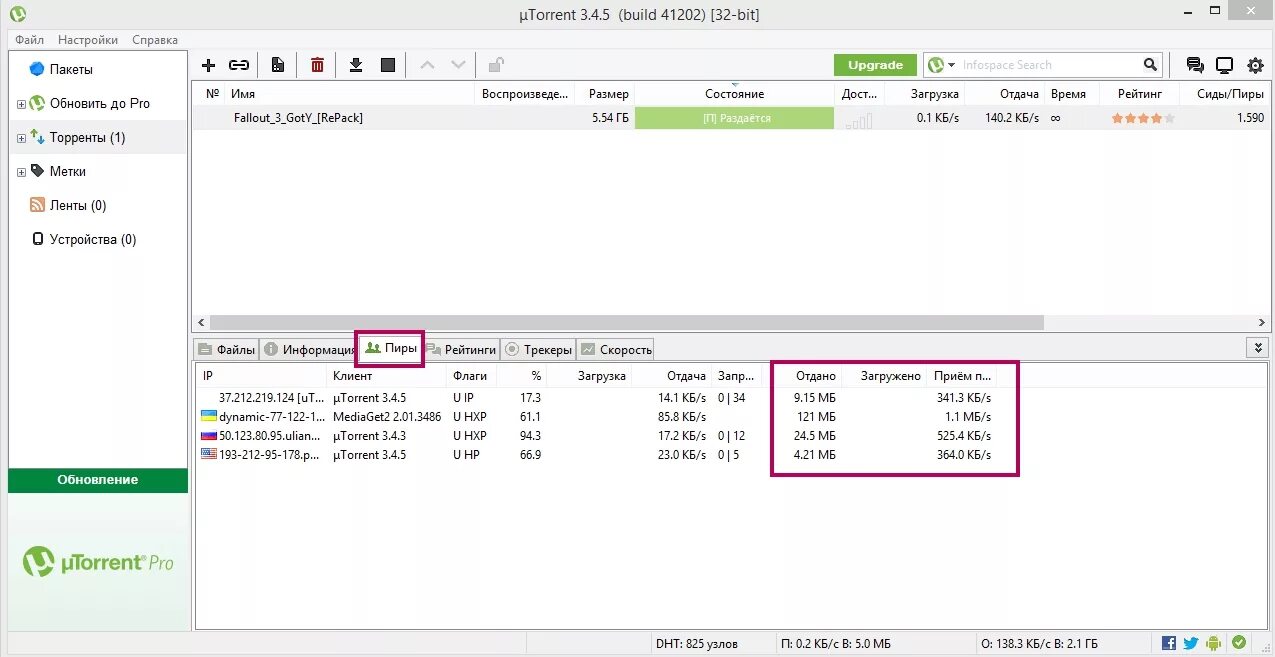Image resolution: width=1275 pixels, height=657 pixels.
Task: Open Preferences via the gear icon
Action: click(x=1255, y=66)
